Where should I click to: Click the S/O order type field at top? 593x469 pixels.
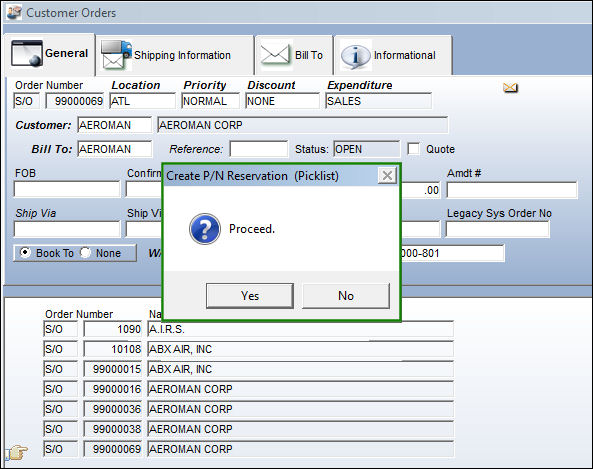(26, 101)
